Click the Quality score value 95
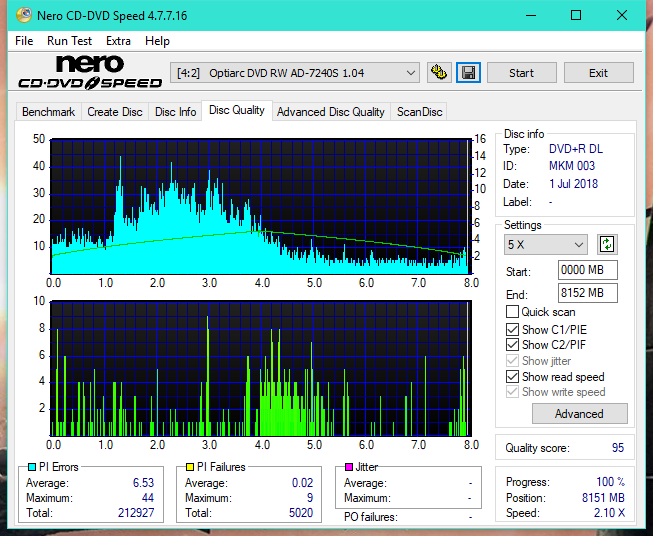 click(618, 448)
